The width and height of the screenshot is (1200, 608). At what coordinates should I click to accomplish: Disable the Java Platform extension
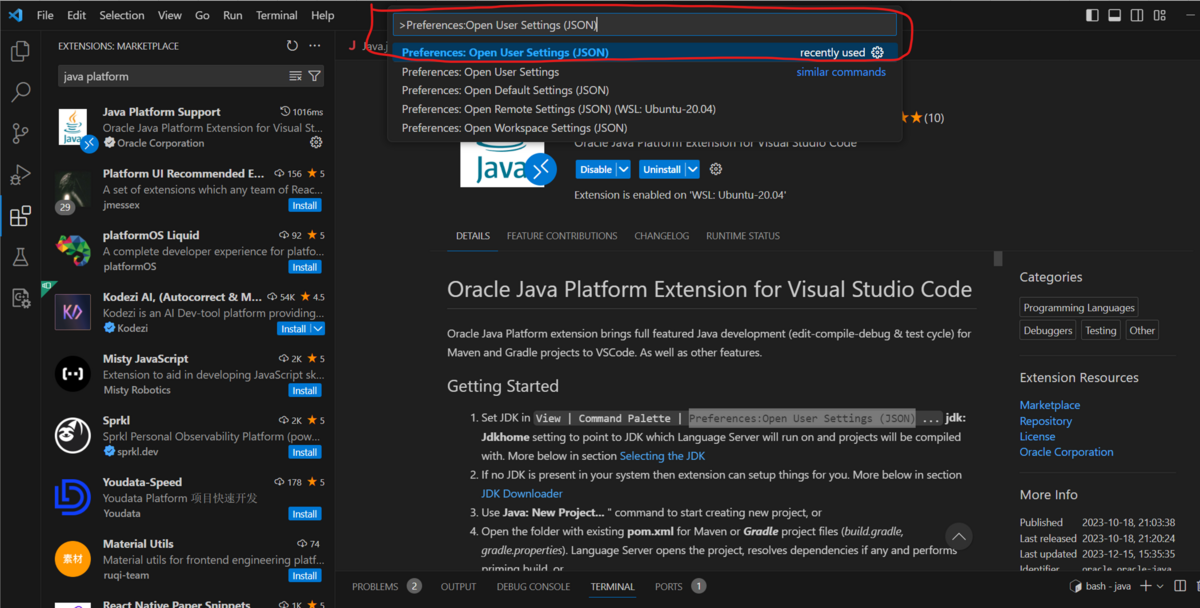click(x=595, y=170)
